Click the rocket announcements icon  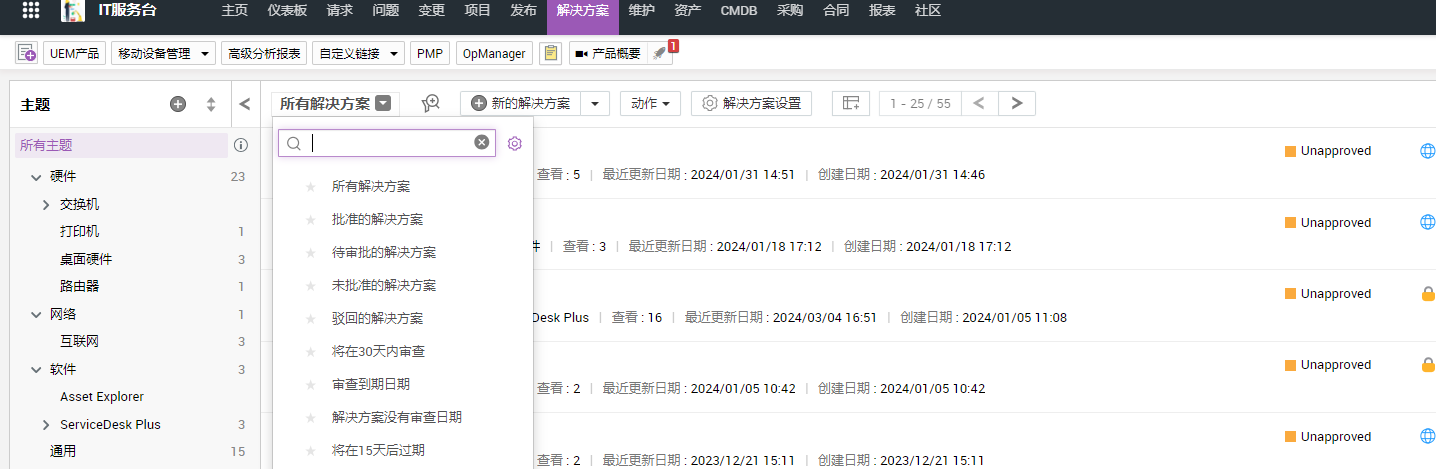pos(659,54)
